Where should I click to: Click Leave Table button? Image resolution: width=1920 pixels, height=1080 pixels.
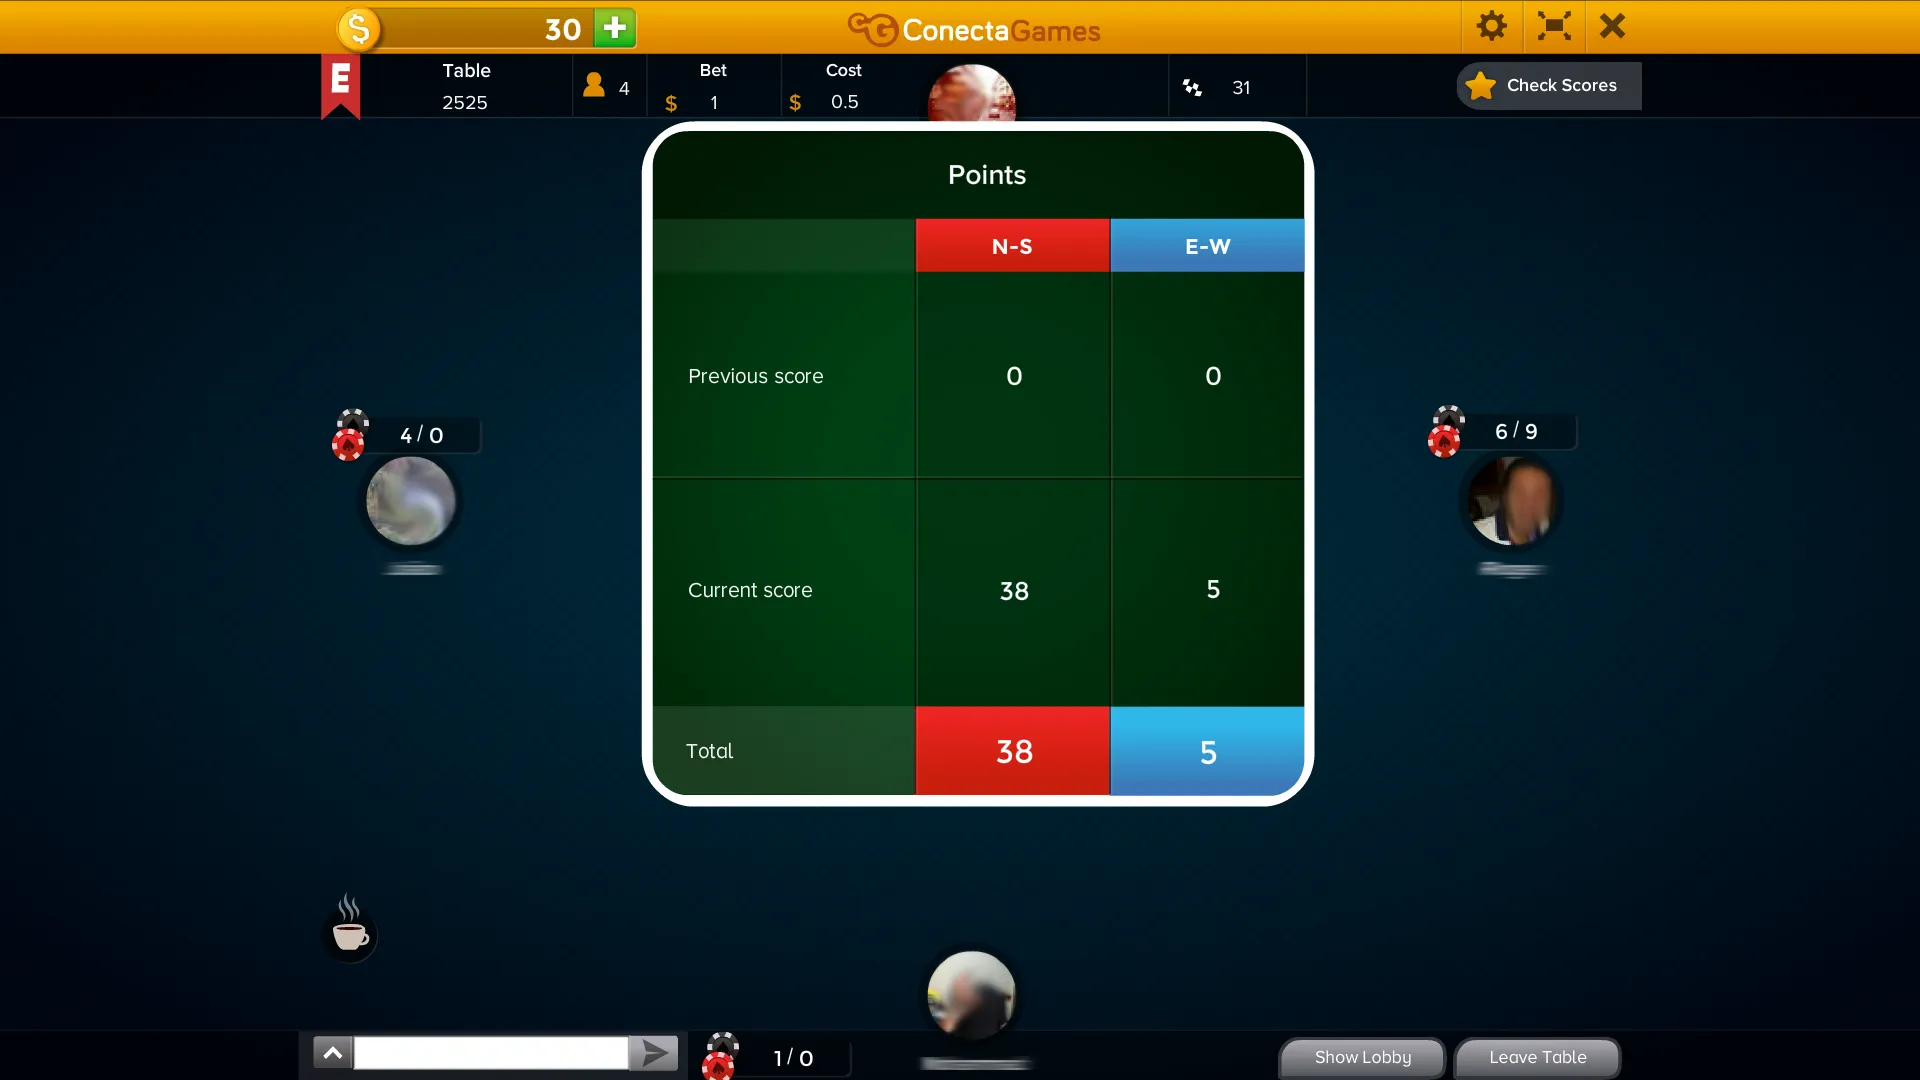[x=1538, y=1056]
